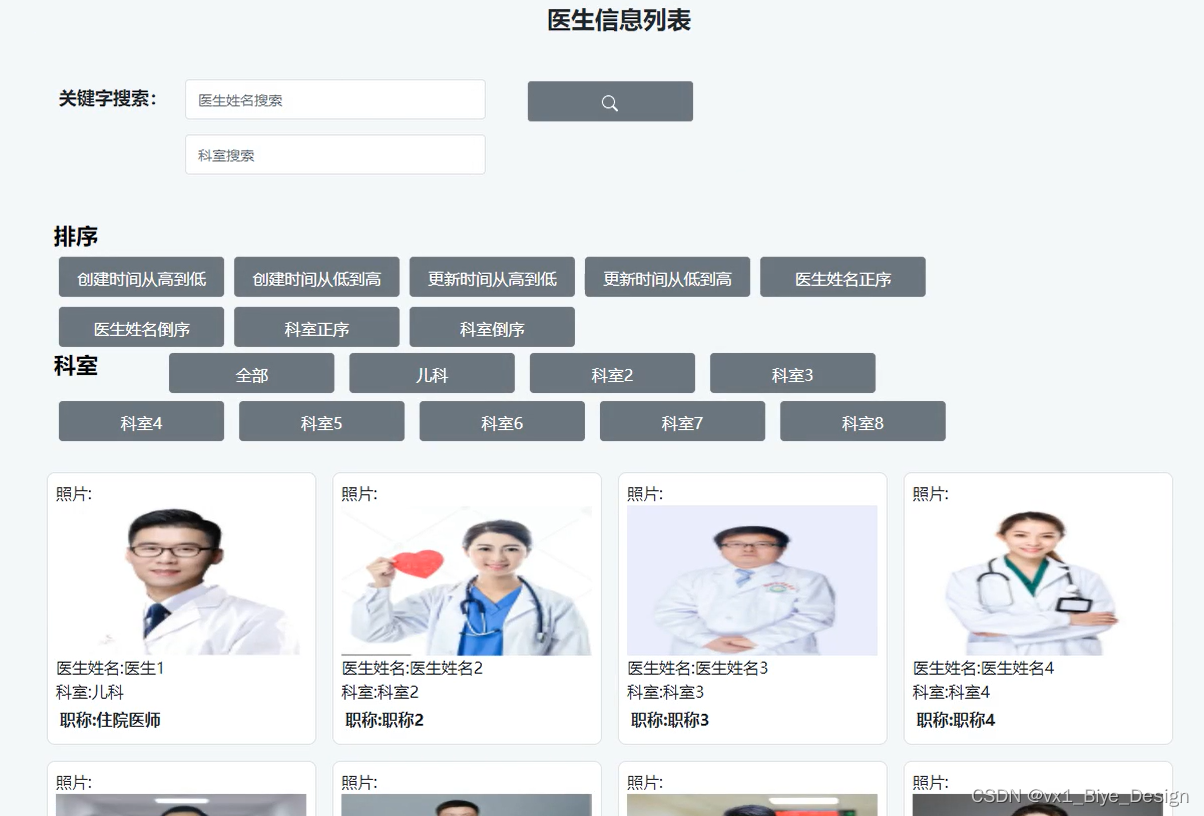Focus the 科室搜索 input field

pos(335,155)
